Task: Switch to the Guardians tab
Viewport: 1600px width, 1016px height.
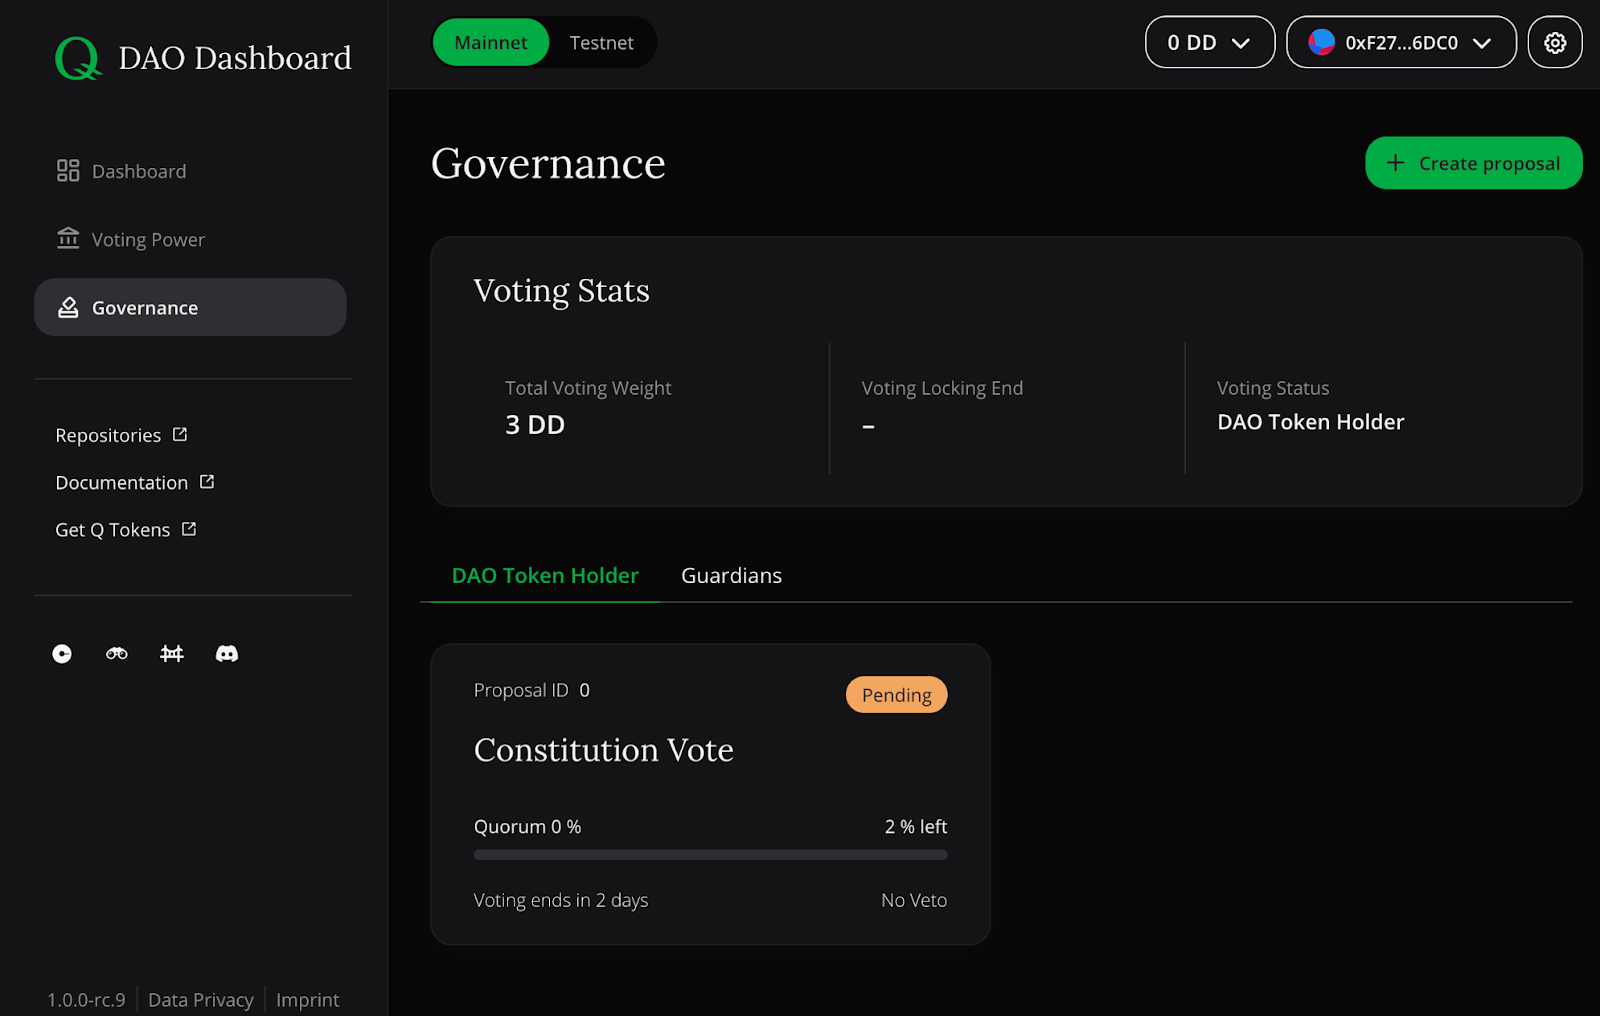Action: [731, 575]
